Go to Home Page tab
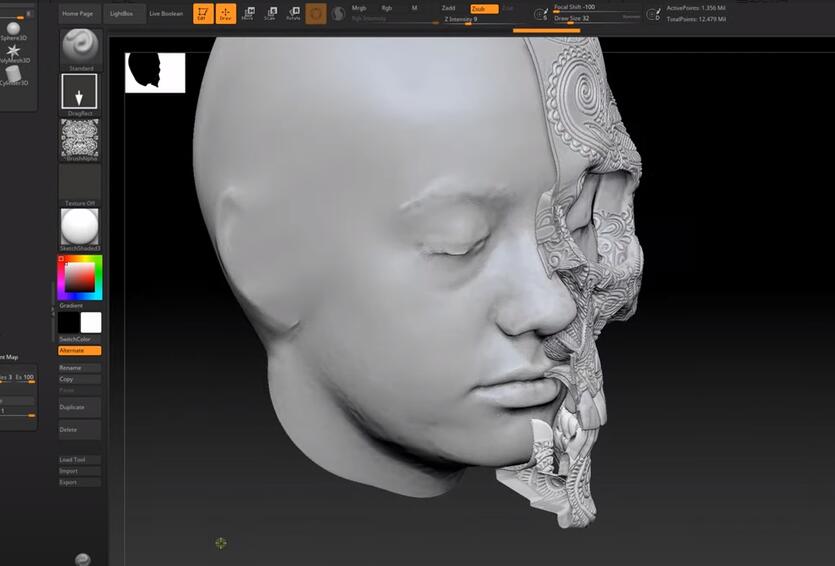835x566 pixels. [77, 14]
